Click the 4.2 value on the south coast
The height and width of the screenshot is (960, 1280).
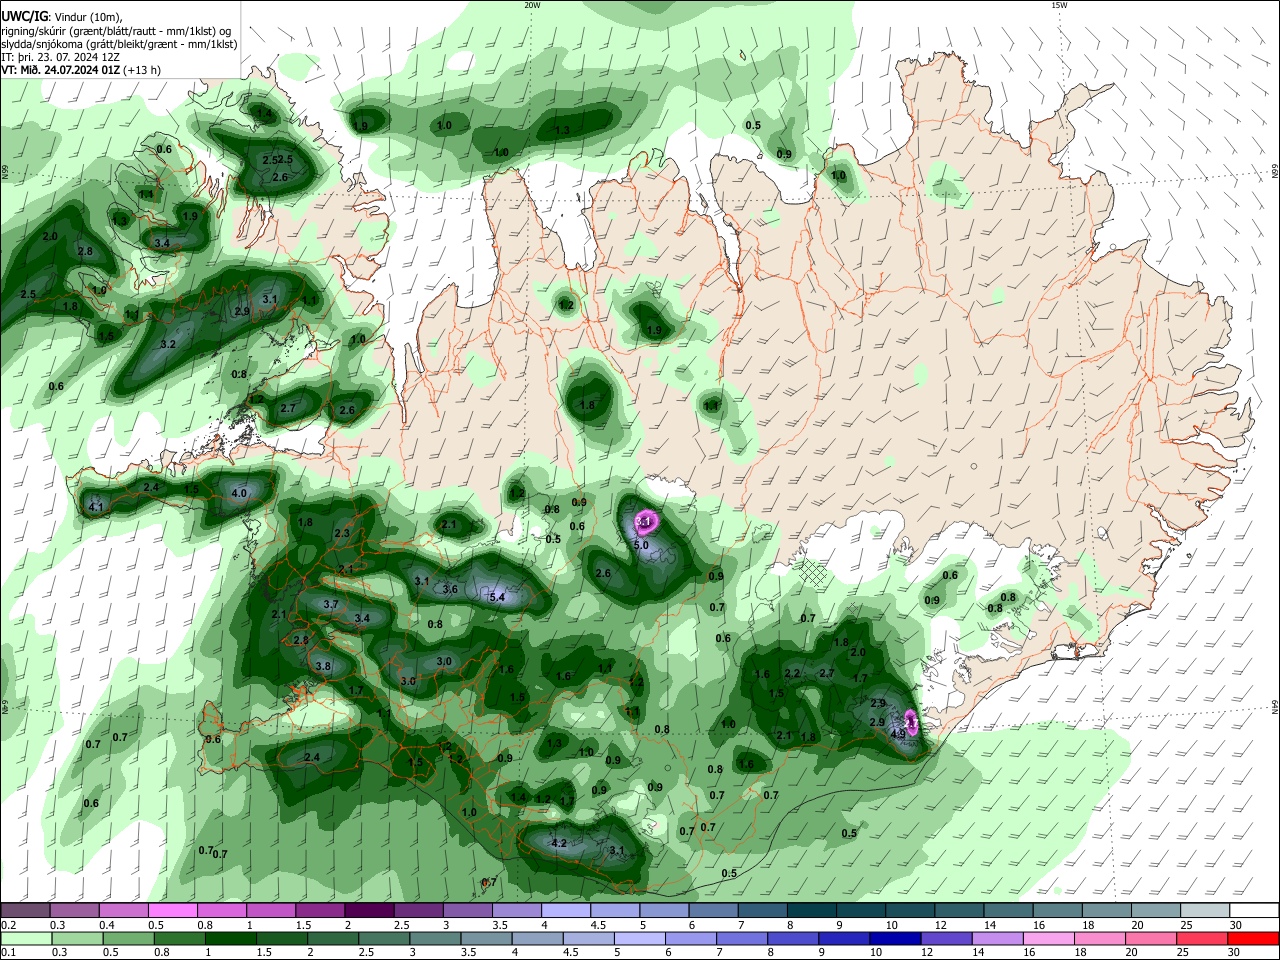tap(559, 843)
